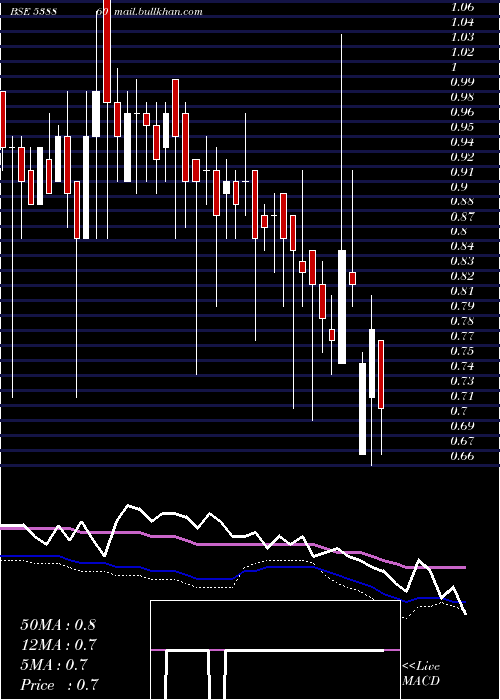Click the 1.03 price axis label

tap(462, 37)
